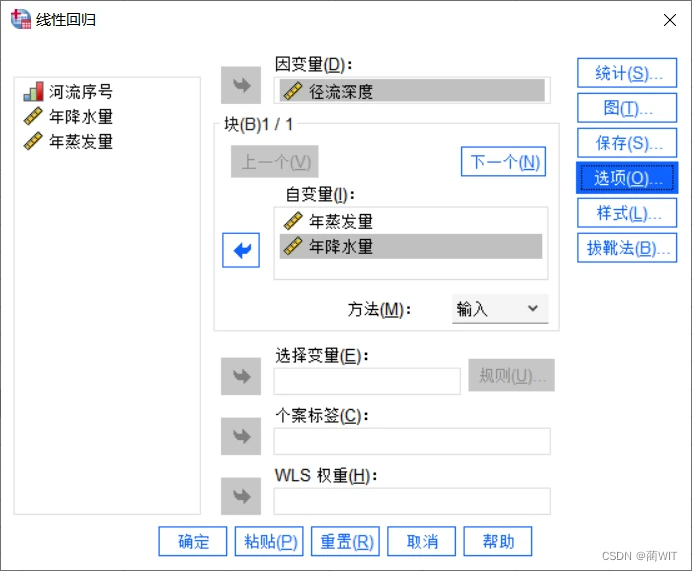
Task: Select 年蒸发量 in the 自变量 box
Action: point(410,221)
